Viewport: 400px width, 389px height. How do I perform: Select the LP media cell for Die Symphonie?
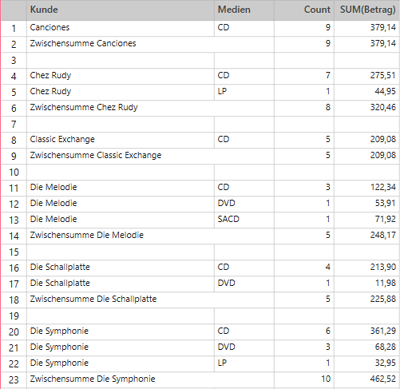tap(244, 364)
